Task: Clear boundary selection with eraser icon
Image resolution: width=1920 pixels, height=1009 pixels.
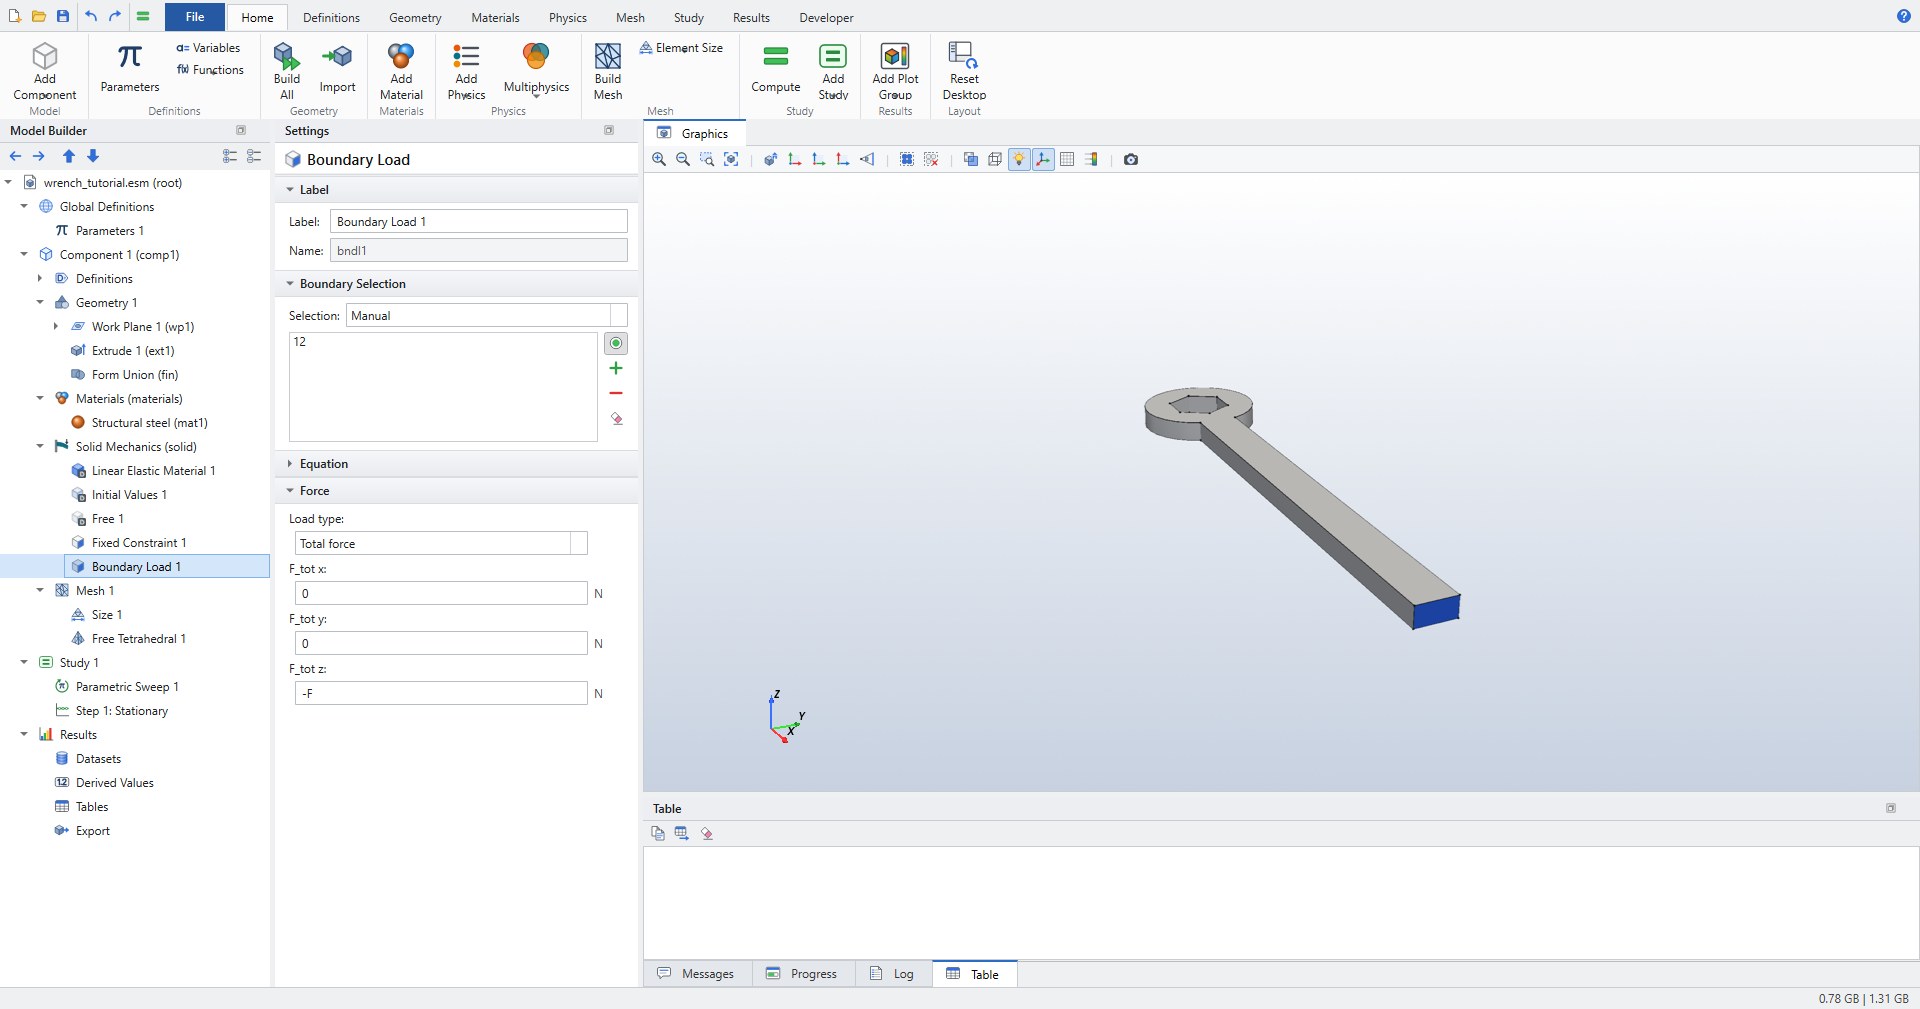Action: tap(616, 419)
